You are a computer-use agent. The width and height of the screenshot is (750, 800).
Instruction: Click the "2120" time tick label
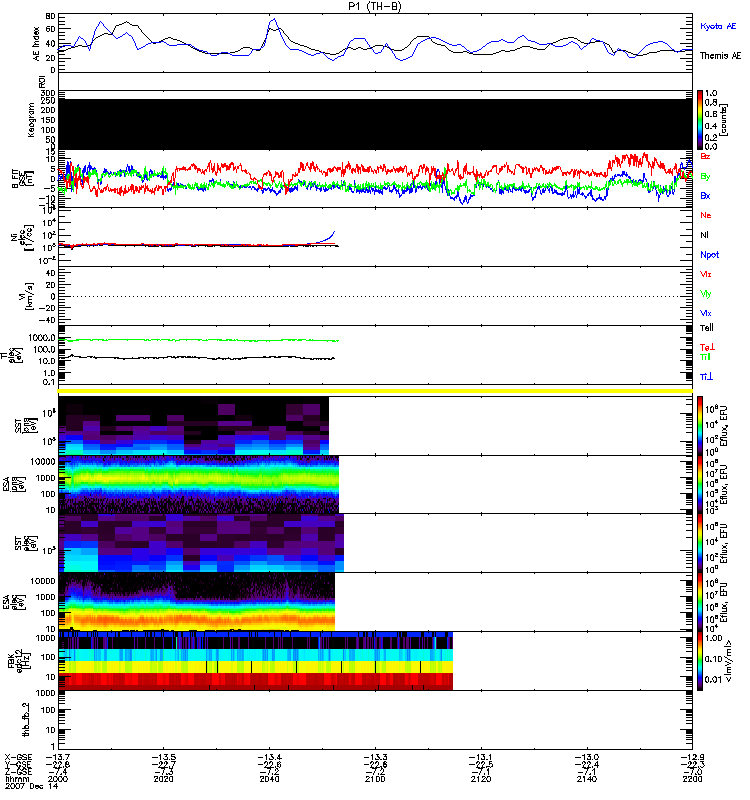(x=481, y=779)
